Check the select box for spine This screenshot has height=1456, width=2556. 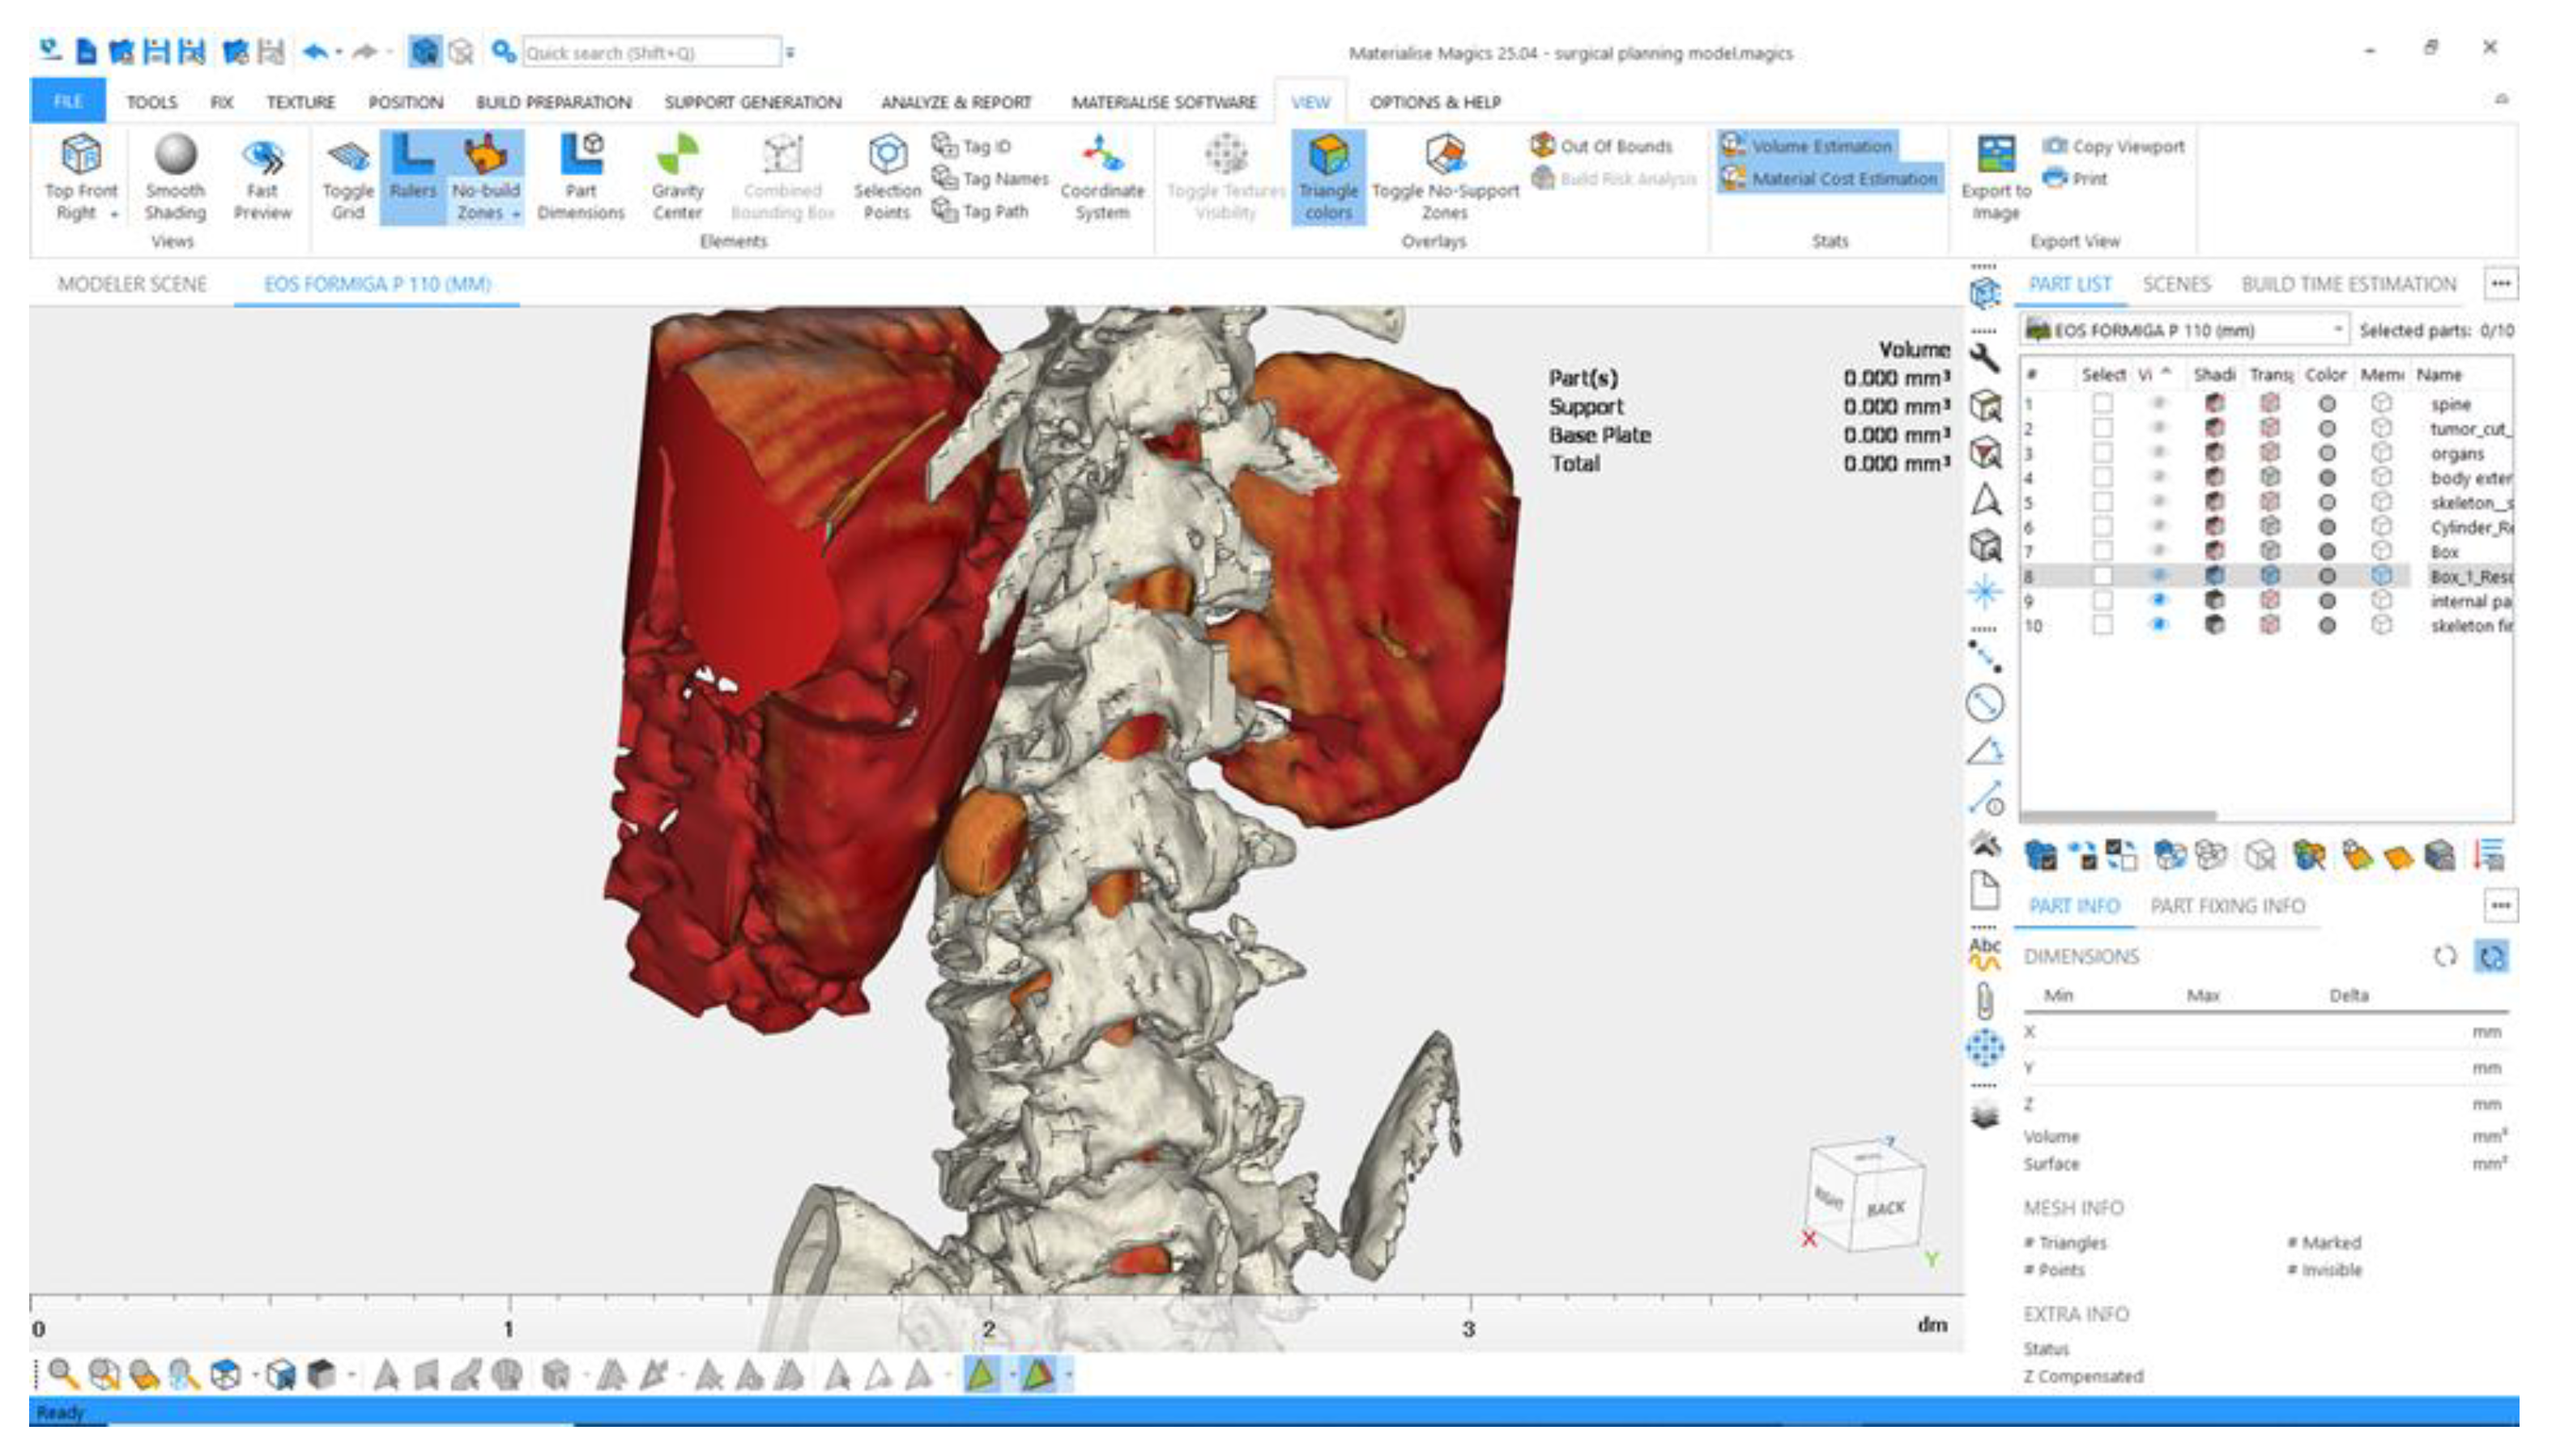tap(2102, 404)
